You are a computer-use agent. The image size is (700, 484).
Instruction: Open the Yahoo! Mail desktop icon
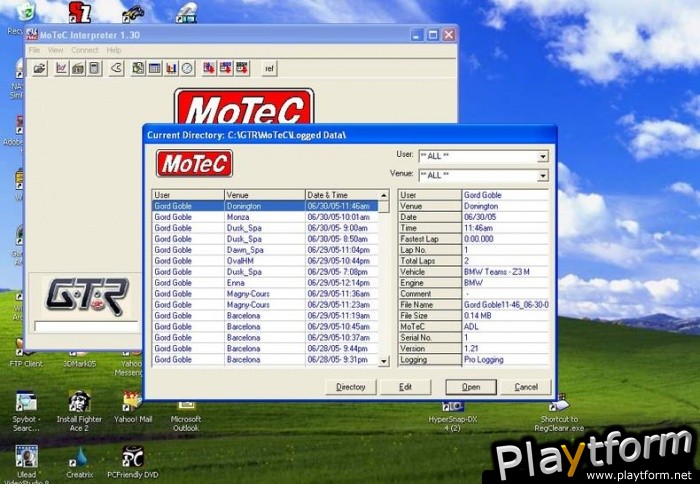(133, 407)
